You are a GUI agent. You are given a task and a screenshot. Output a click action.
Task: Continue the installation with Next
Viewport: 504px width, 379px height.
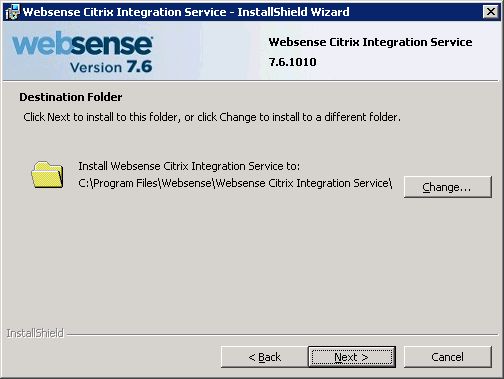pos(352,357)
